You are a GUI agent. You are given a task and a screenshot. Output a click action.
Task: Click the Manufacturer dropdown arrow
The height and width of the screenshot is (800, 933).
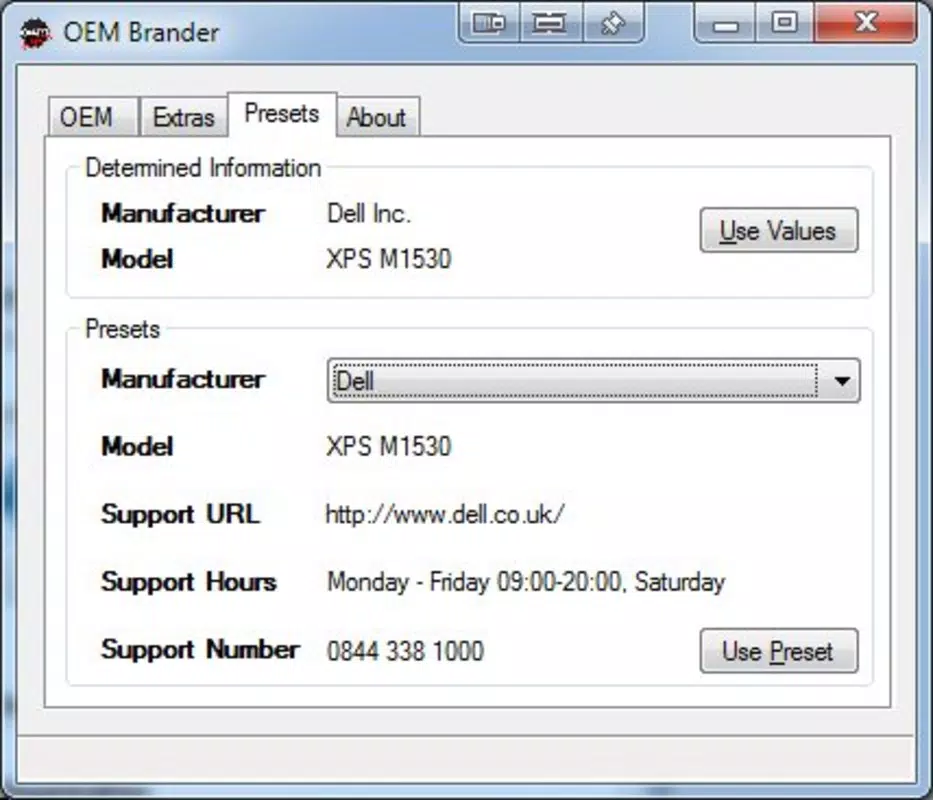click(x=841, y=381)
